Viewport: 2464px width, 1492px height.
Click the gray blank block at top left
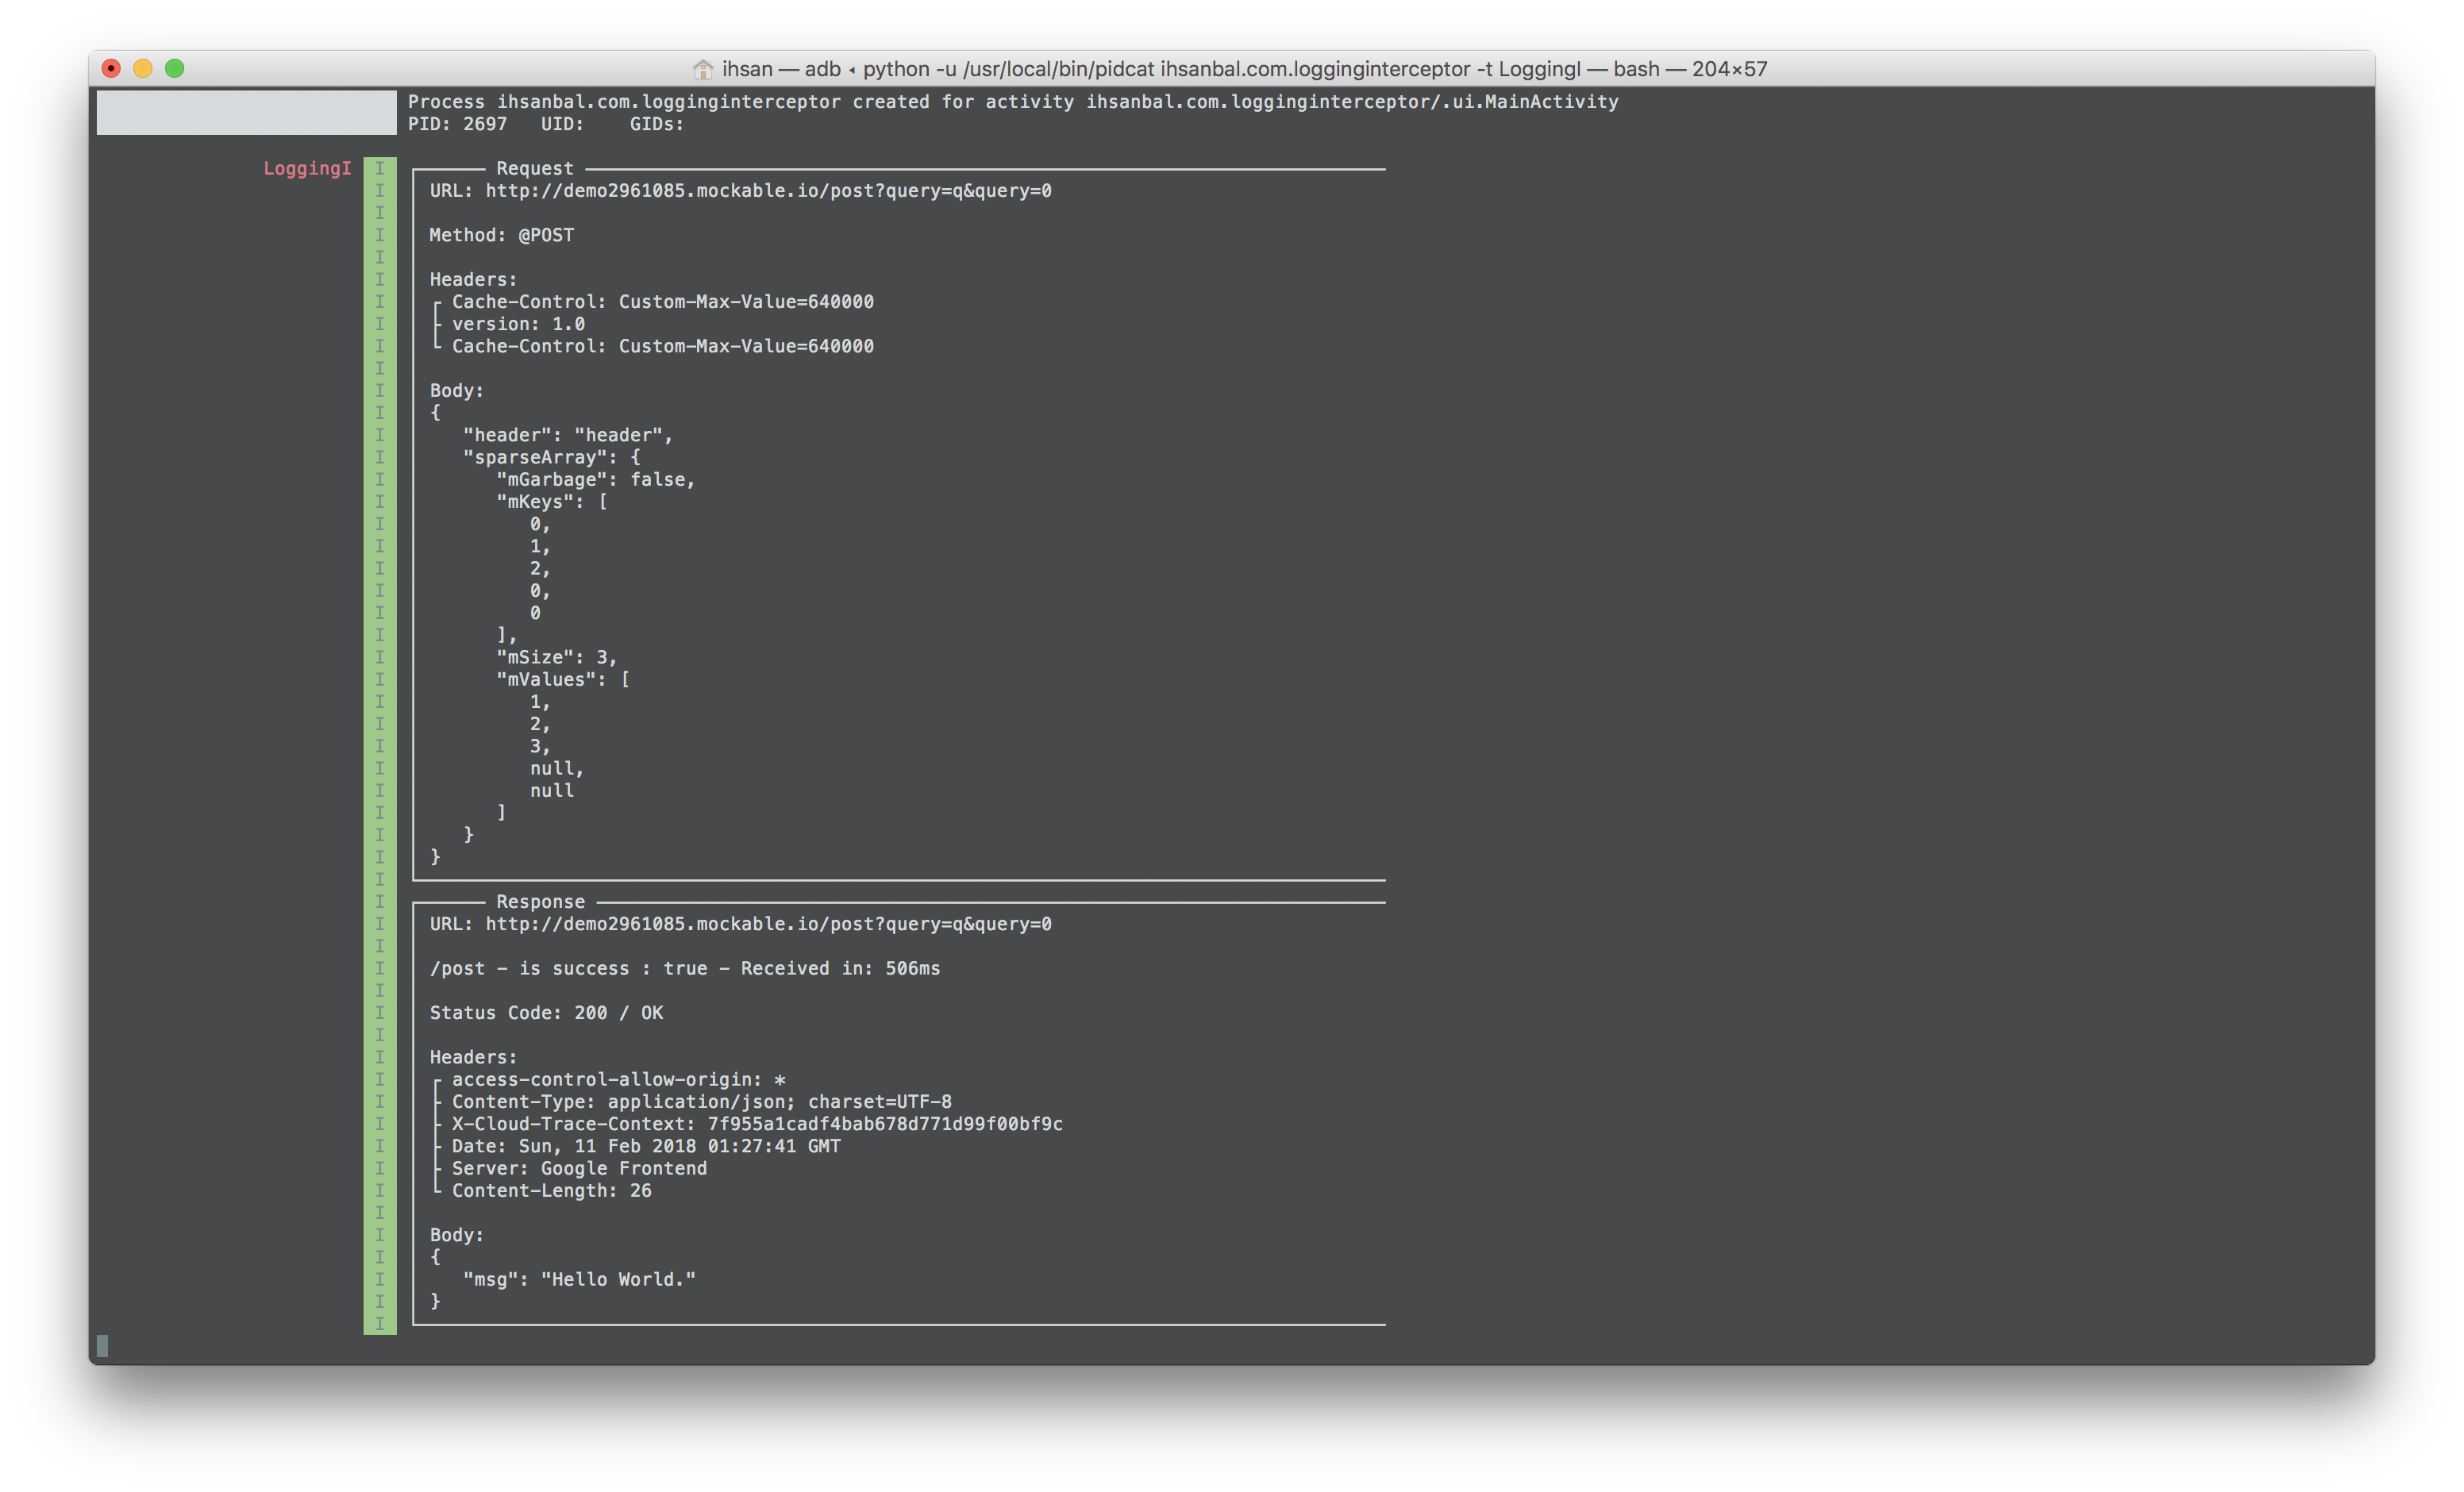point(246,112)
